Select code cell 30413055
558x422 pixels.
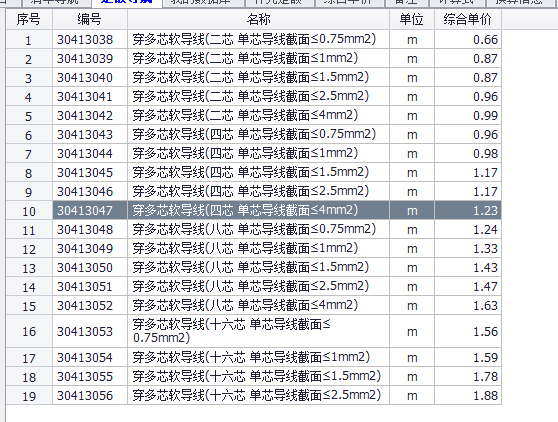(90, 377)
